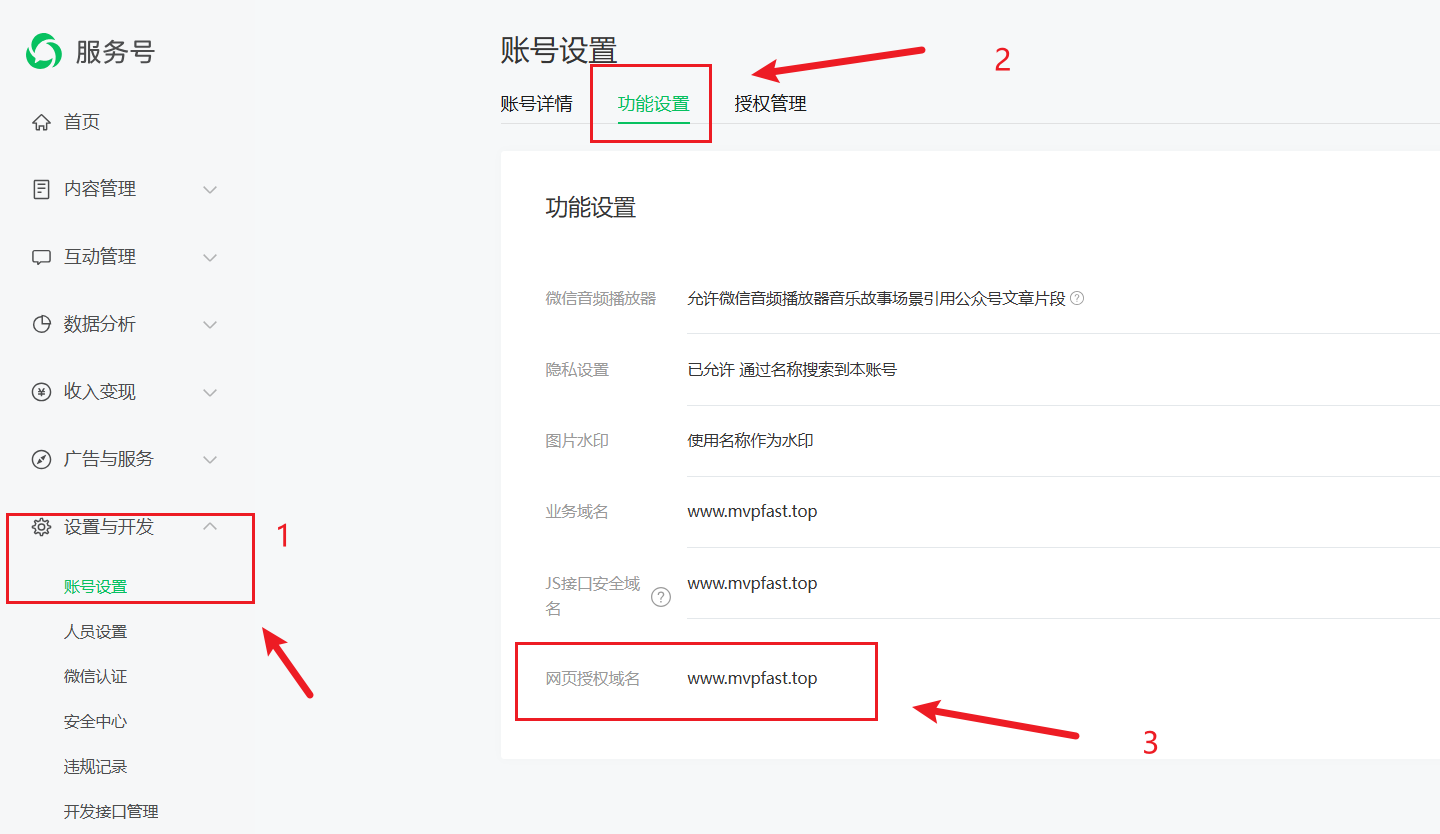Viewport: 1440px width, 834px height.
Task: Click help icon after 微信音频播放器 description
Action: (1077, 298)
